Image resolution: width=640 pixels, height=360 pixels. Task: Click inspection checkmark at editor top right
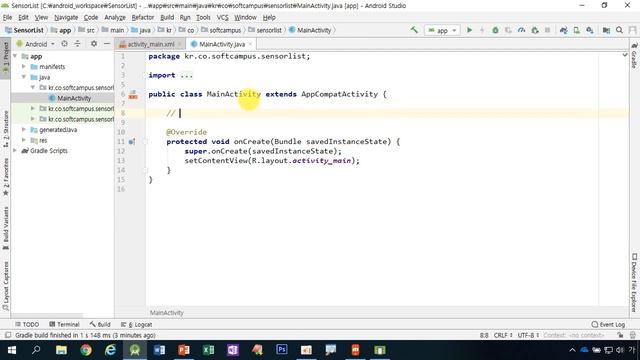[625, 55]
